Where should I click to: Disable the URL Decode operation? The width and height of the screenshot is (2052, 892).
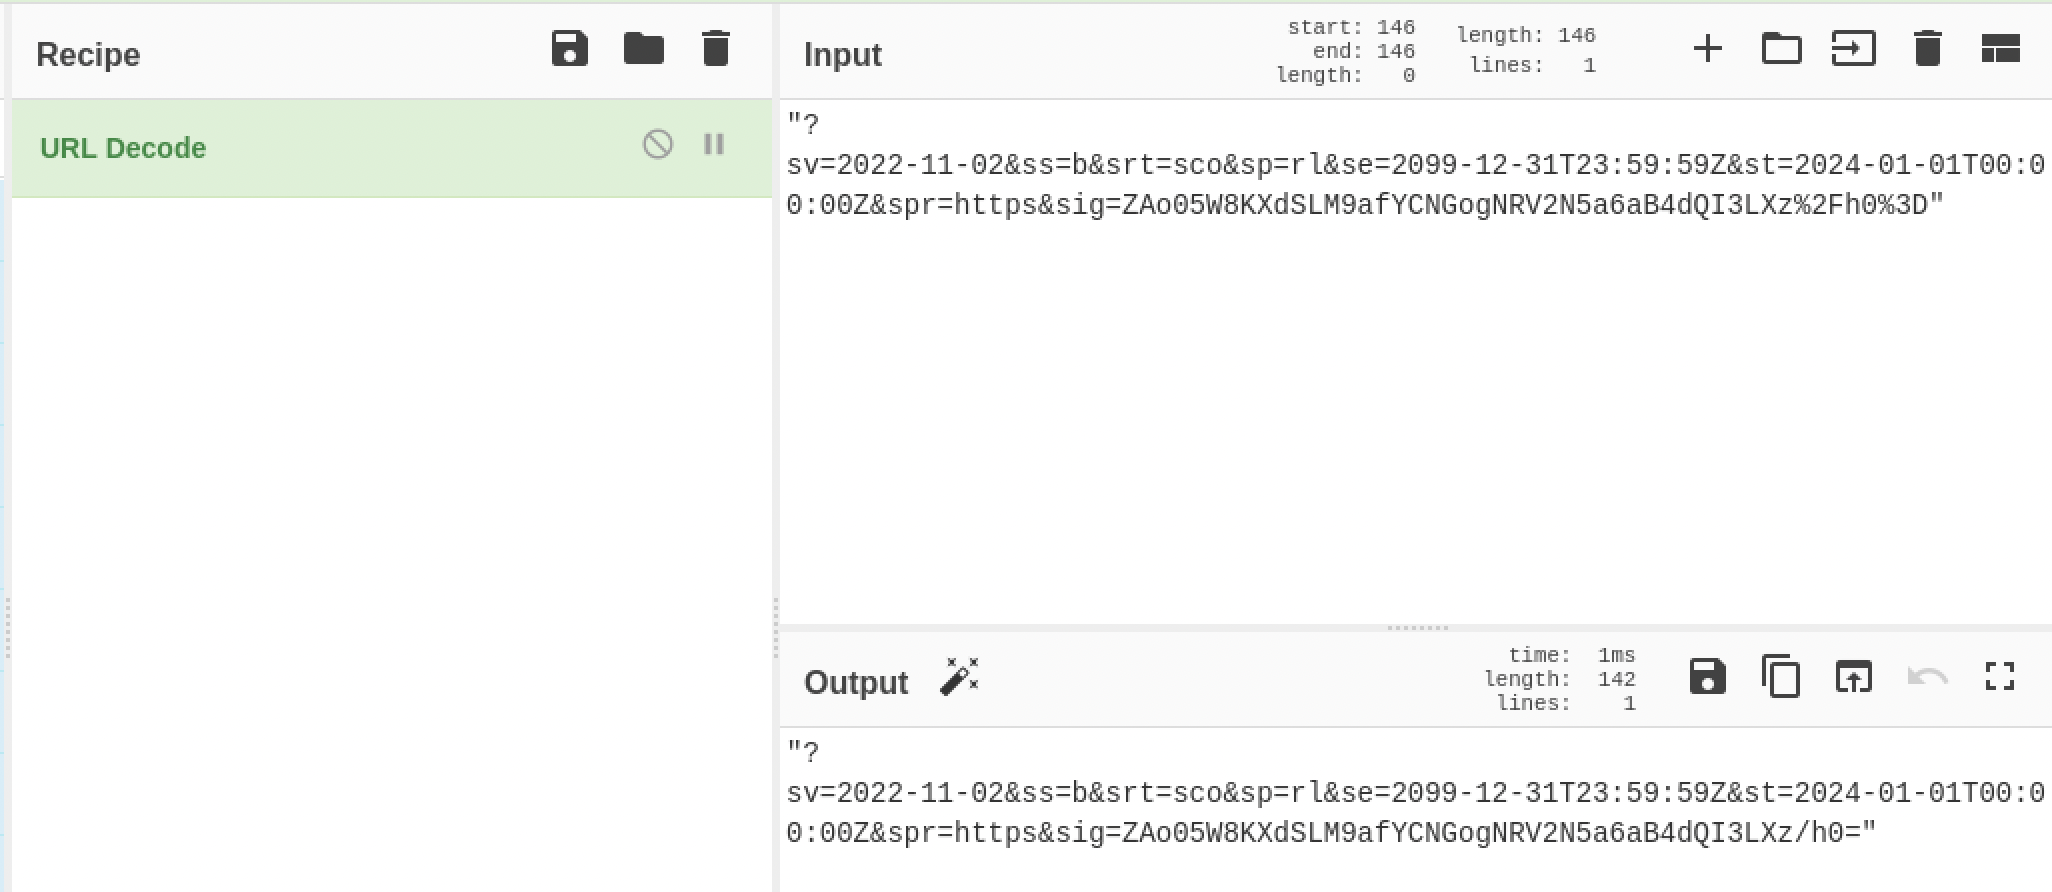pyautogui.click(x=657, y=145)
